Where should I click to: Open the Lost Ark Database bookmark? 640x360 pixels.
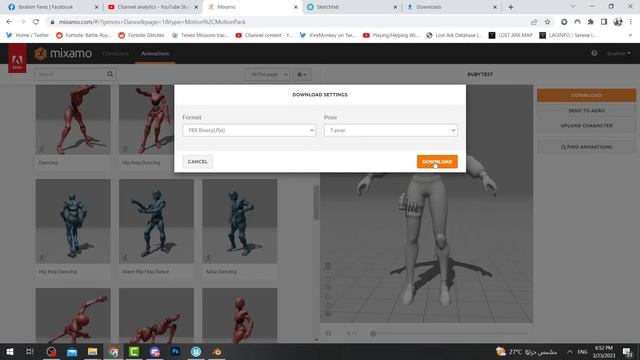(454, 36)
